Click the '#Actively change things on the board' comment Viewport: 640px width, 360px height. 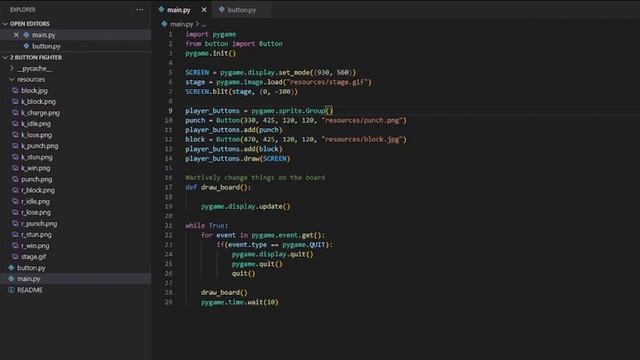point(255,178)
